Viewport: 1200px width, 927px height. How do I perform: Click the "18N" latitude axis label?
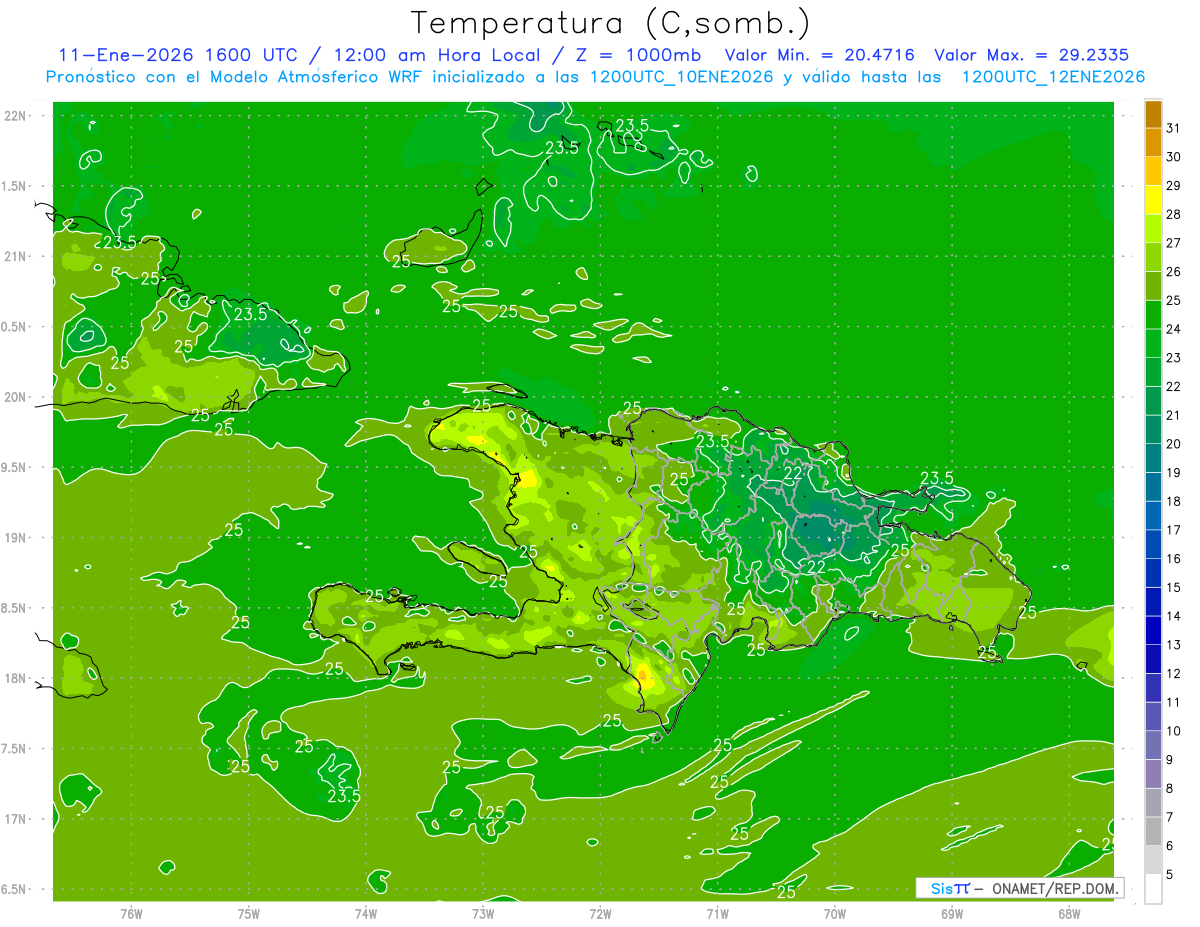point(17,678)
